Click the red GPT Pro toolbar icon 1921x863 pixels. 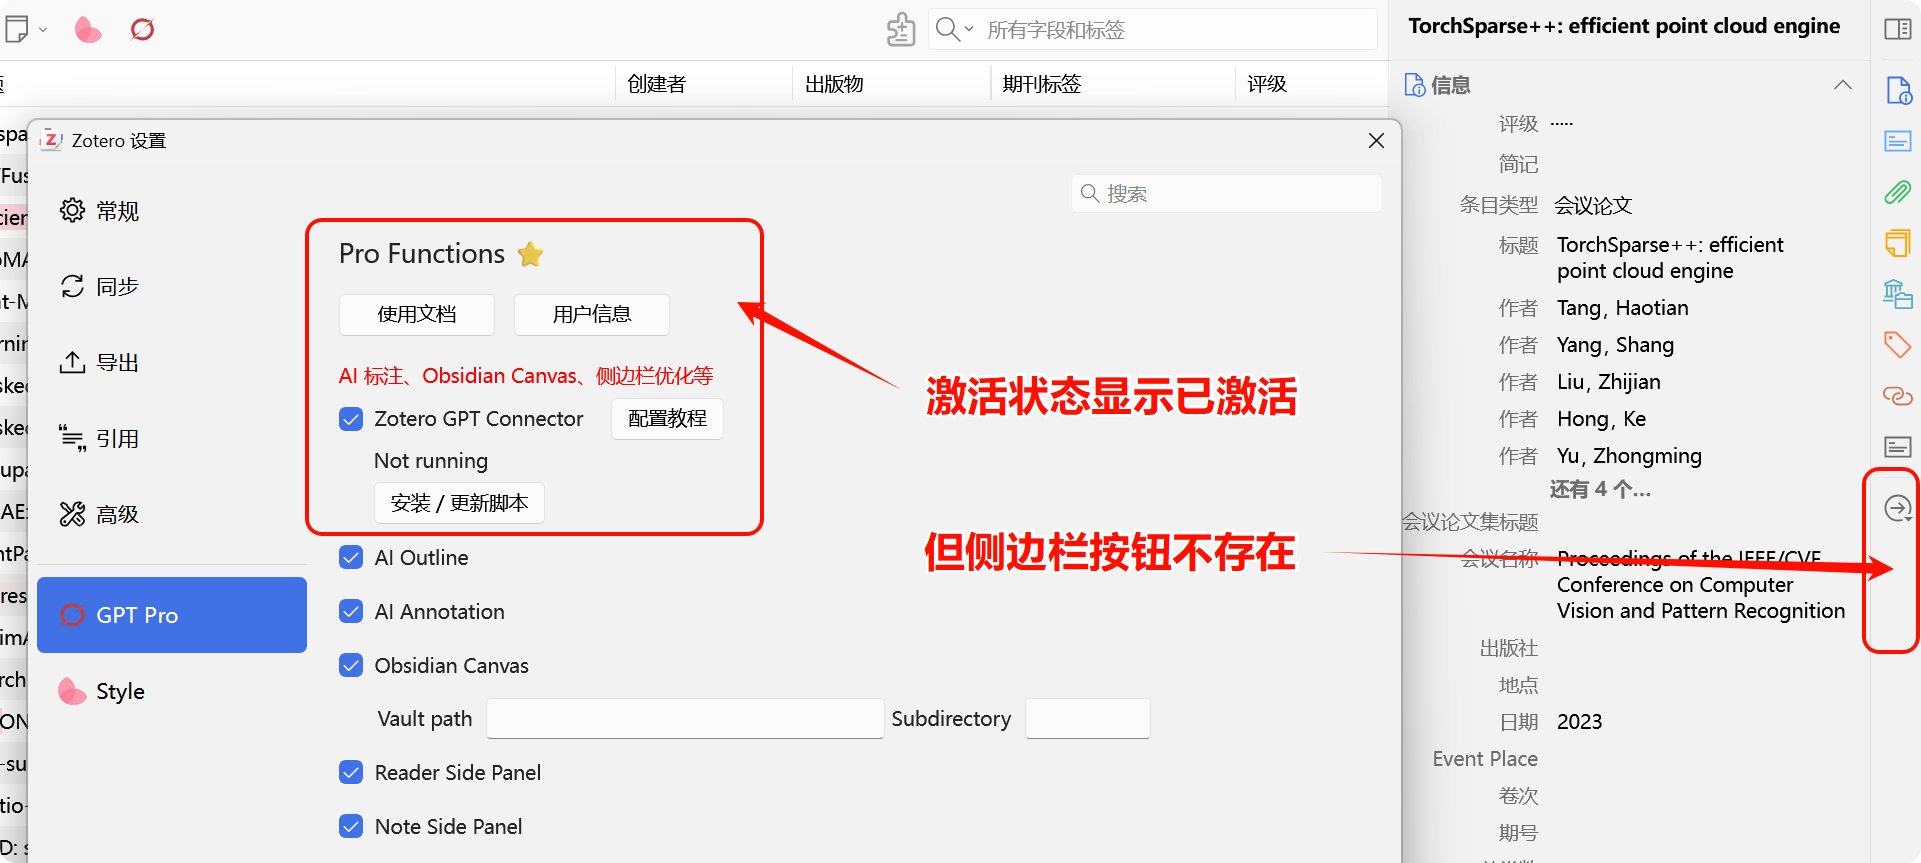pos(143,30)
